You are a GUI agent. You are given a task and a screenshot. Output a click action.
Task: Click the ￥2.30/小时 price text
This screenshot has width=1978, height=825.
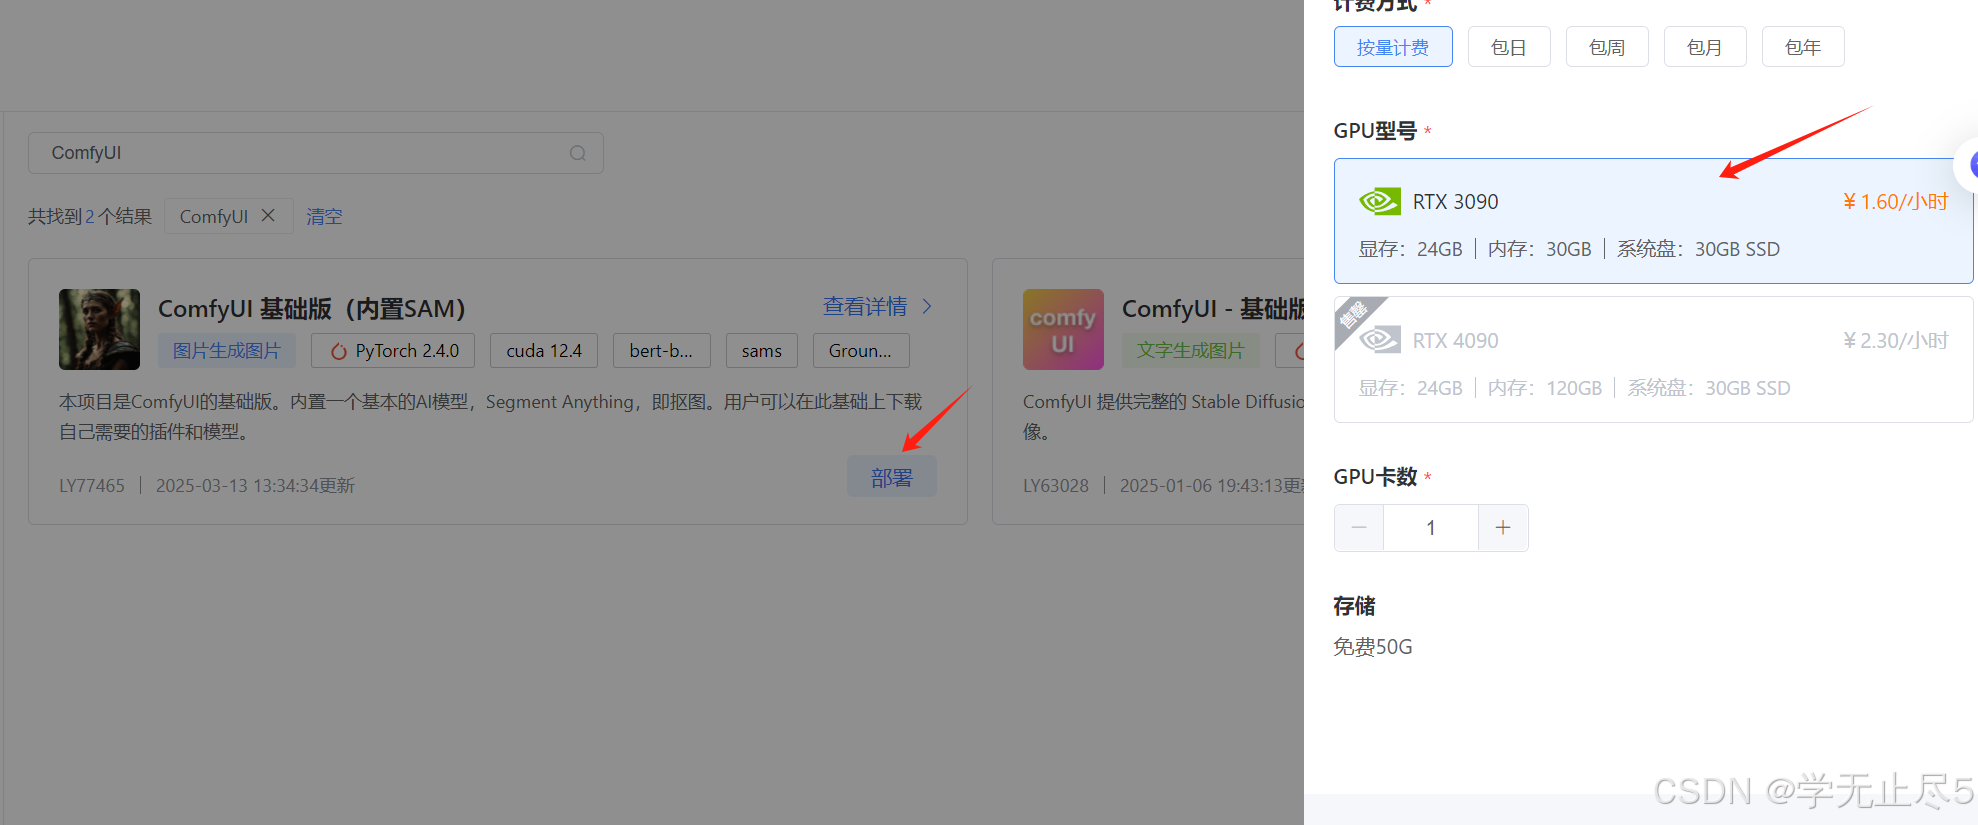(1895, 341)
